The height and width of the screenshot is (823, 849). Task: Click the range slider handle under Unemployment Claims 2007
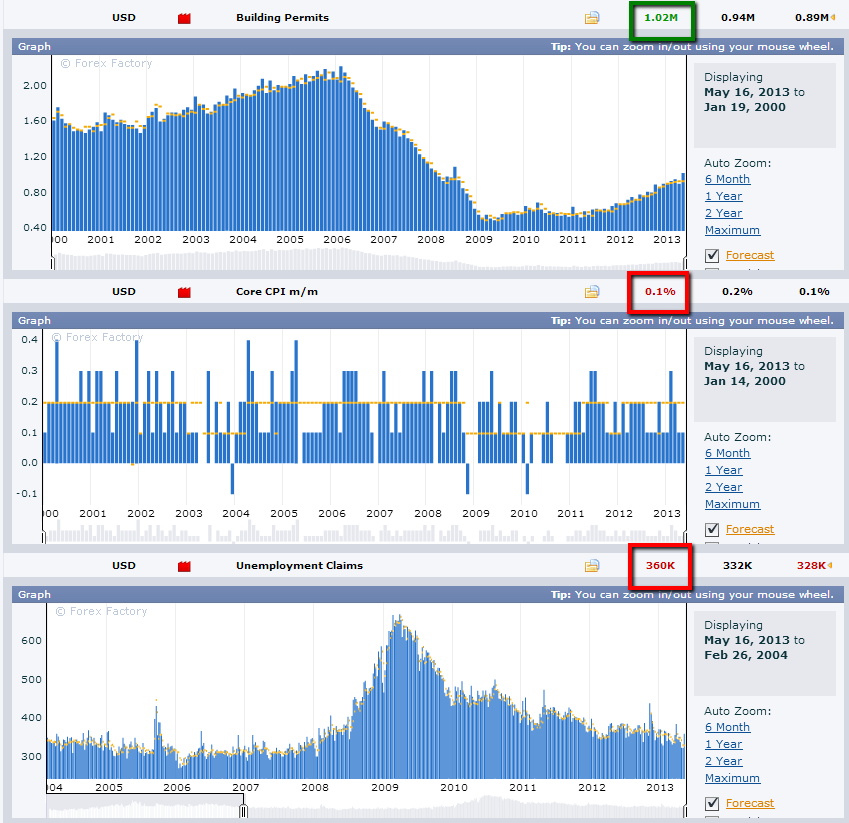pyautogui.click(x=243, y=811)
